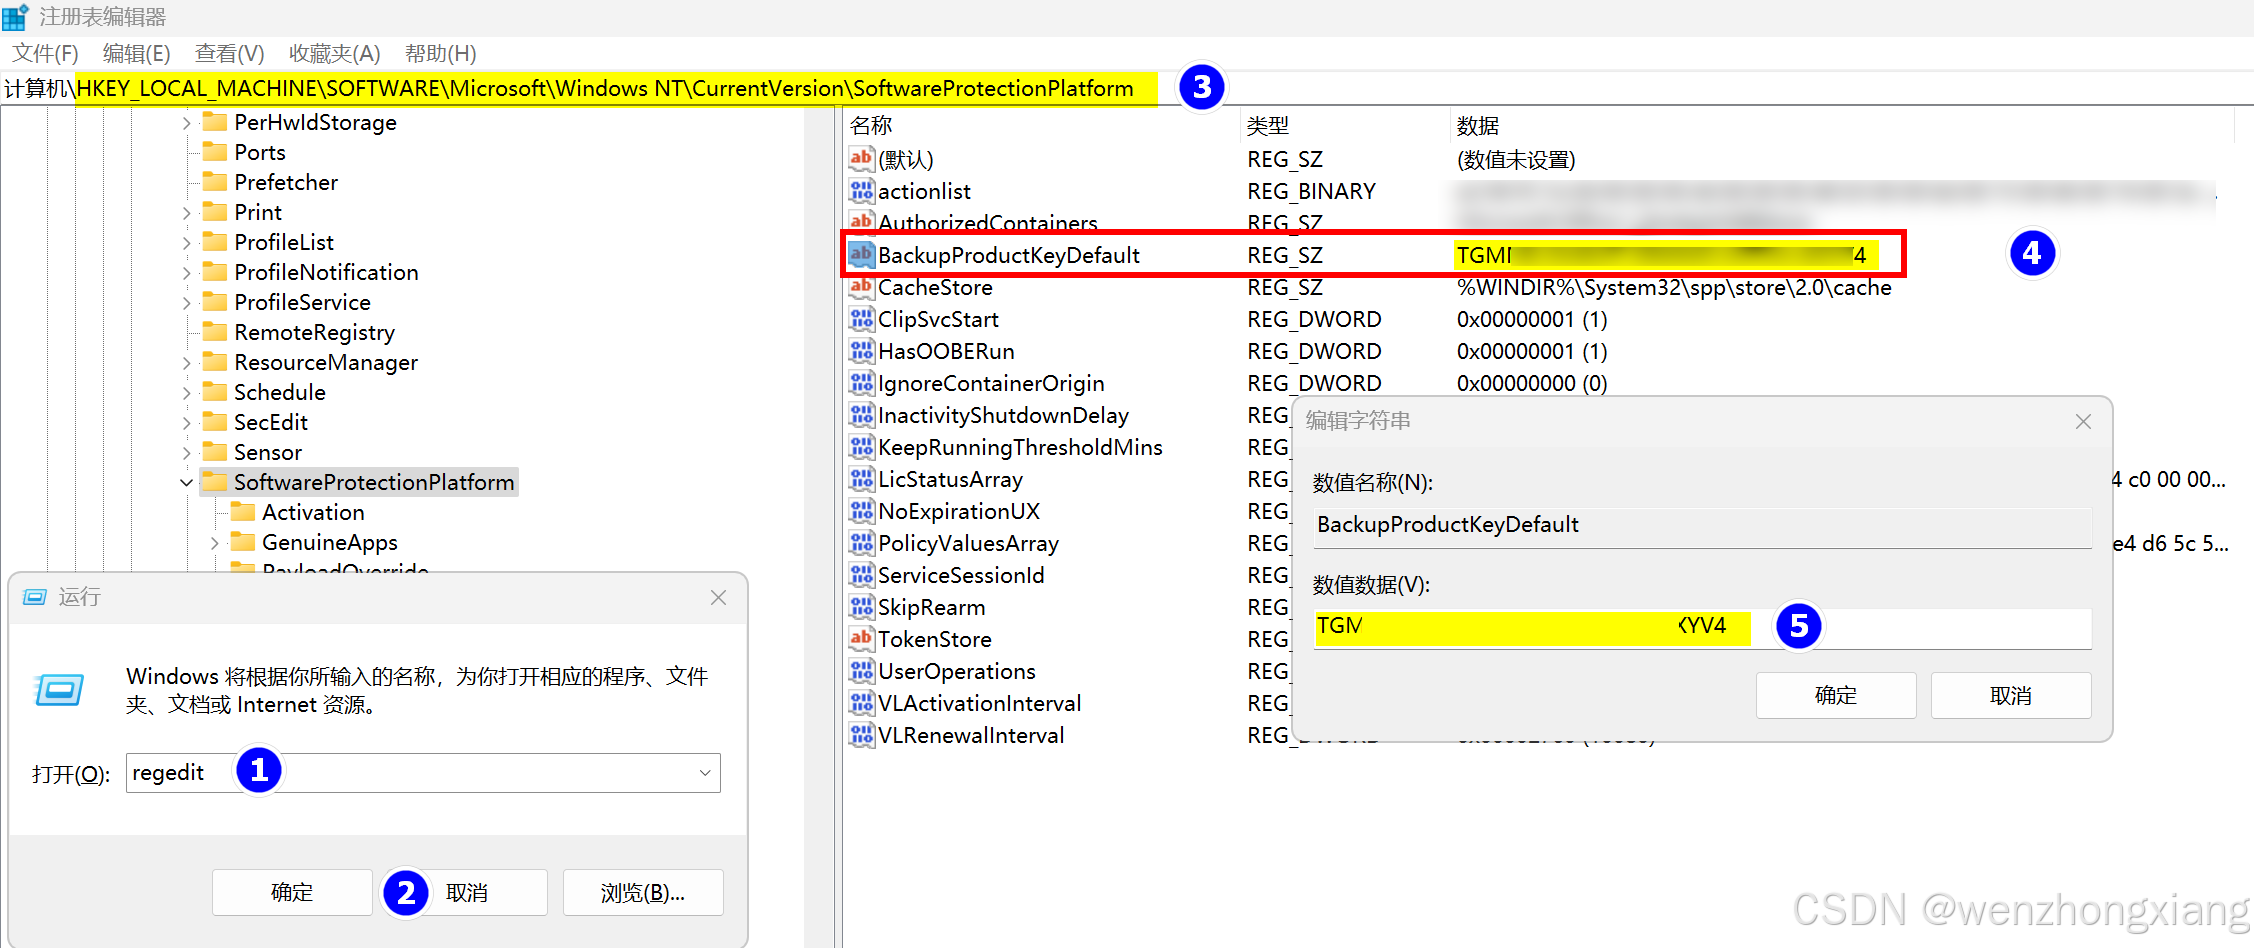2254x948 pixels.
Task: Click the icon beside PolicyValuesArray
Action: [x=861, y=542]
